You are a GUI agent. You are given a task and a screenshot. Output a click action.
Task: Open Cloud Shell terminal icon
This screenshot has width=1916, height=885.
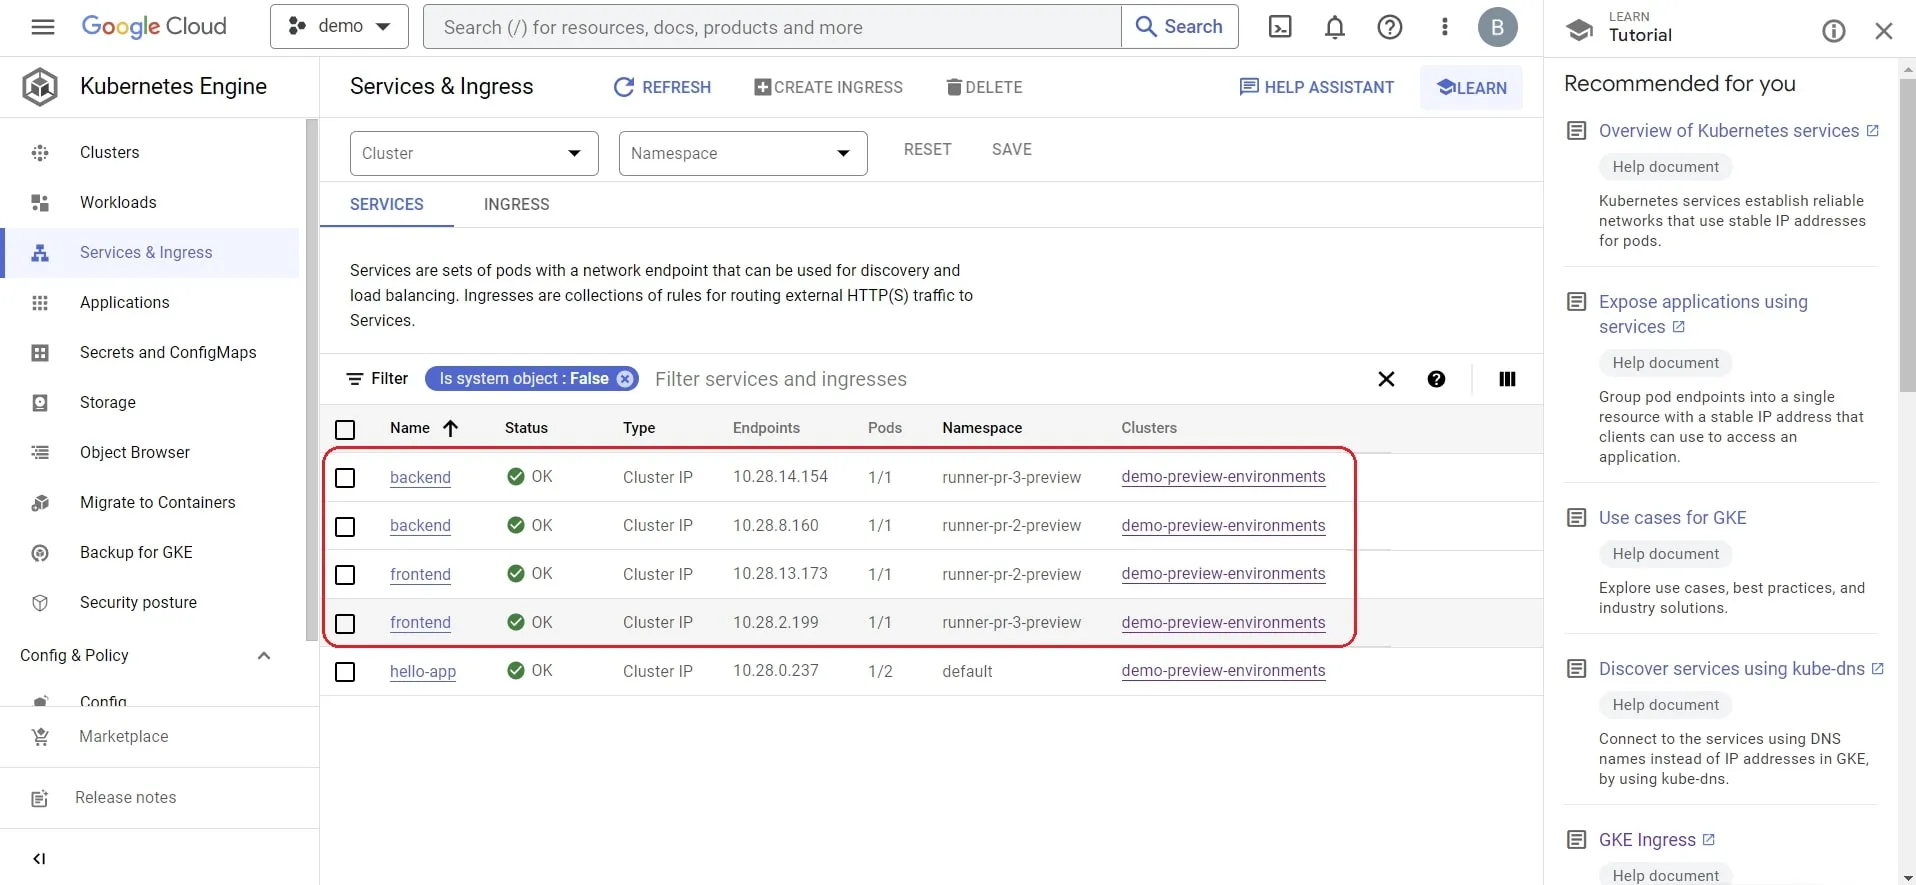[1280, 27]
